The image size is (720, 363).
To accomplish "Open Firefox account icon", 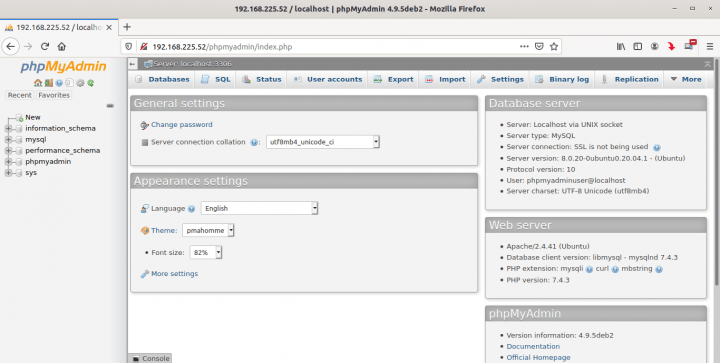I will tap(655, 46).
